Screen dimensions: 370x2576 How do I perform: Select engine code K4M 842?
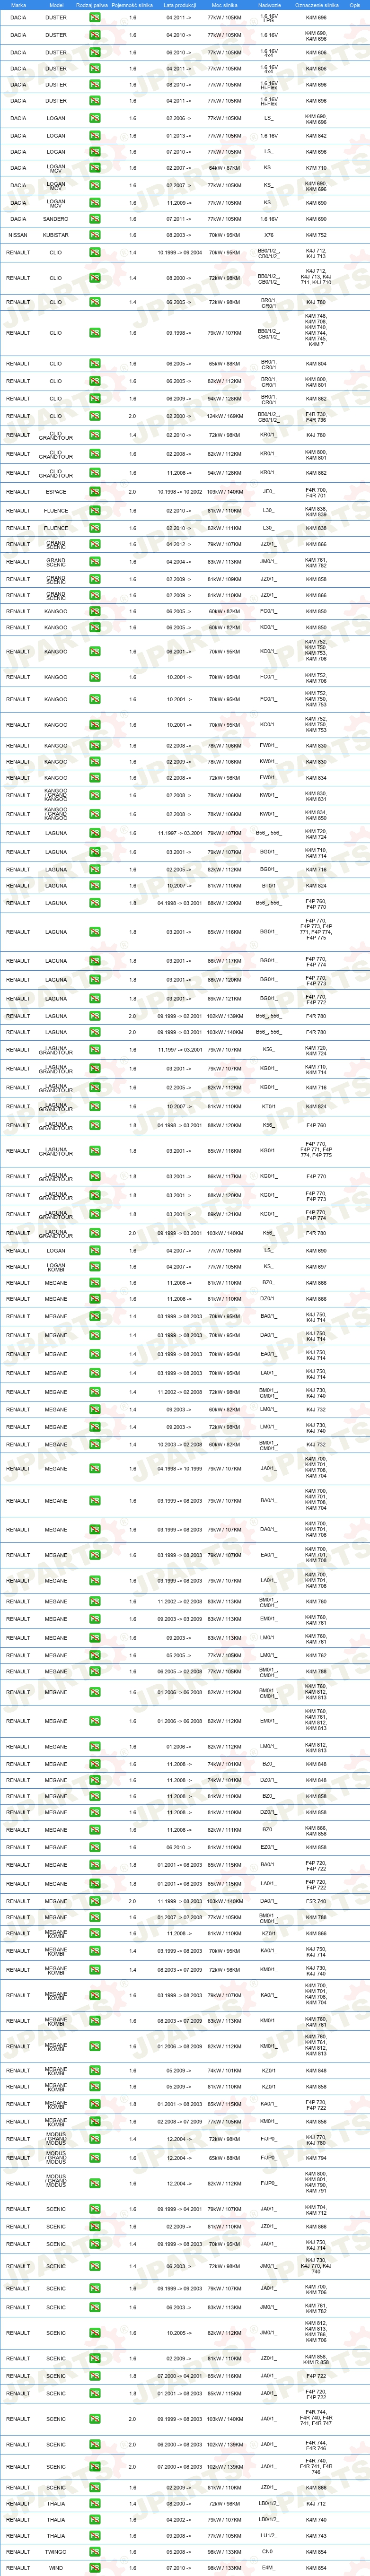point(316,136)
